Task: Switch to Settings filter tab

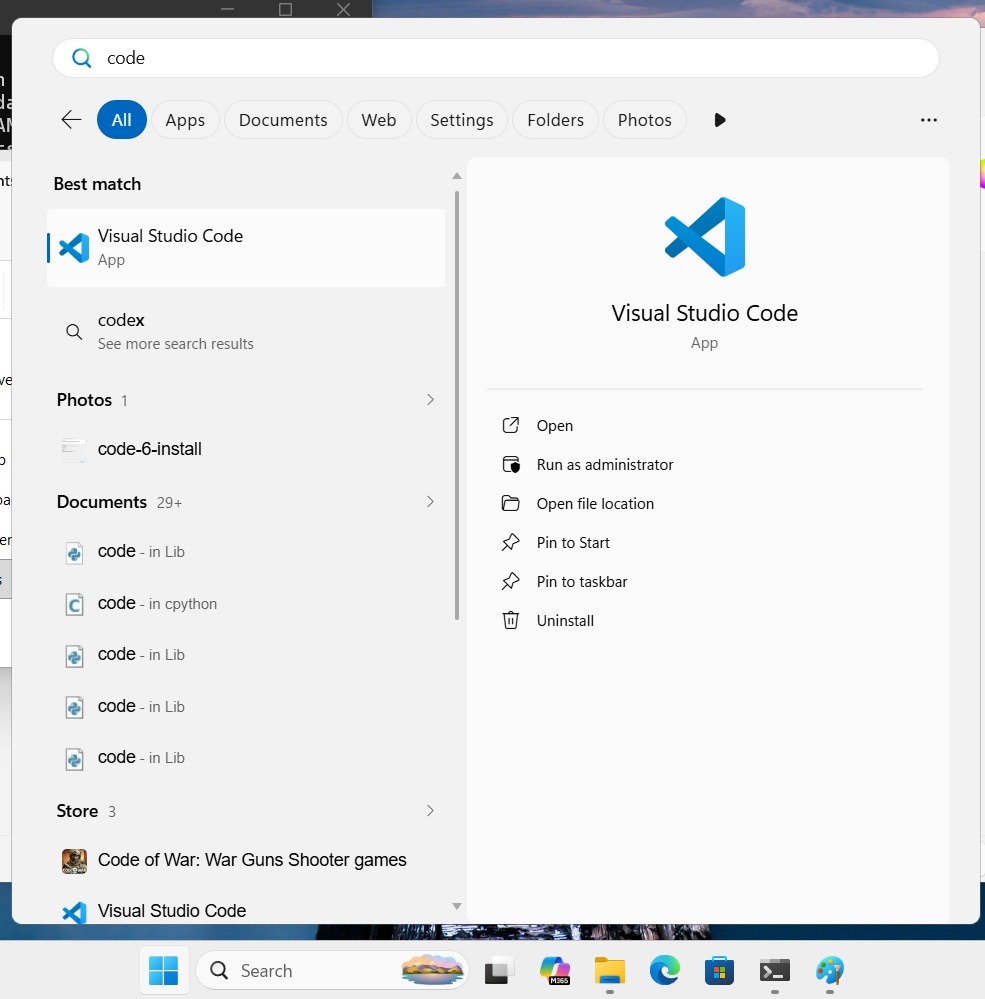Action: coord(462,120)
